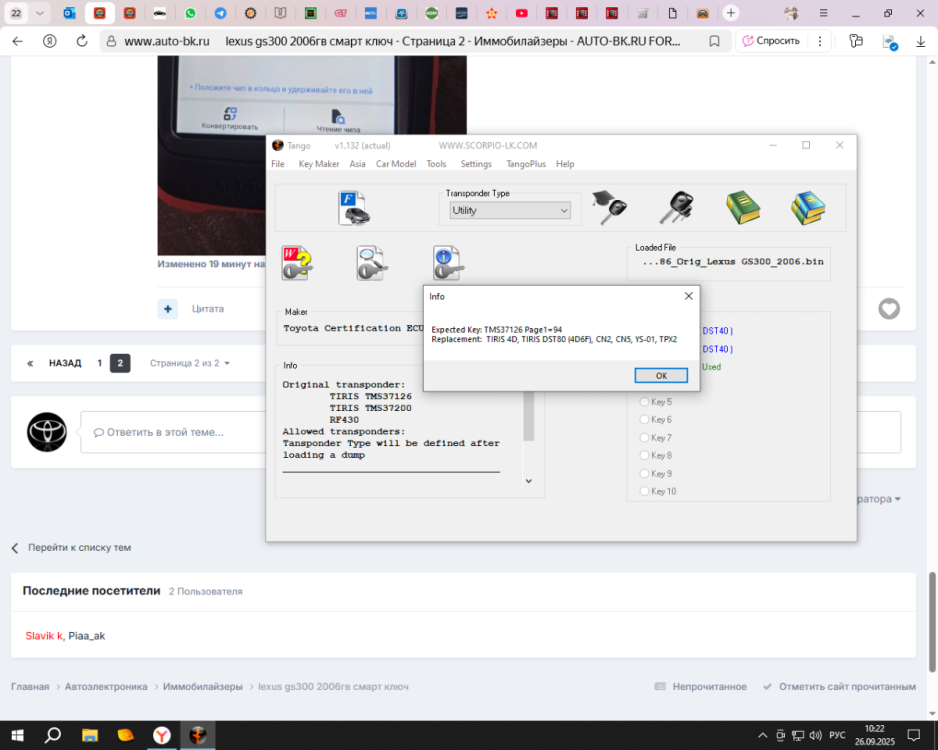The height and width of the screenshot is (750, 938).
Task: Open the TangoPlus menu
Action: [526, 164]
